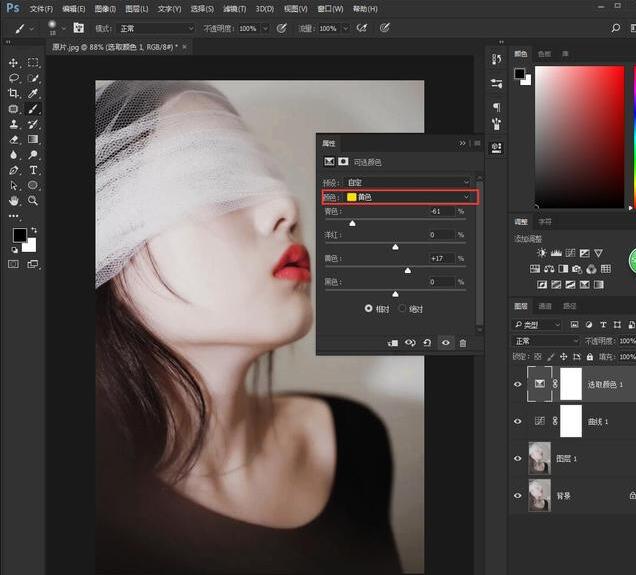Activate the Zoom magnifier tool
636x575 pixels.
(33, 201)
